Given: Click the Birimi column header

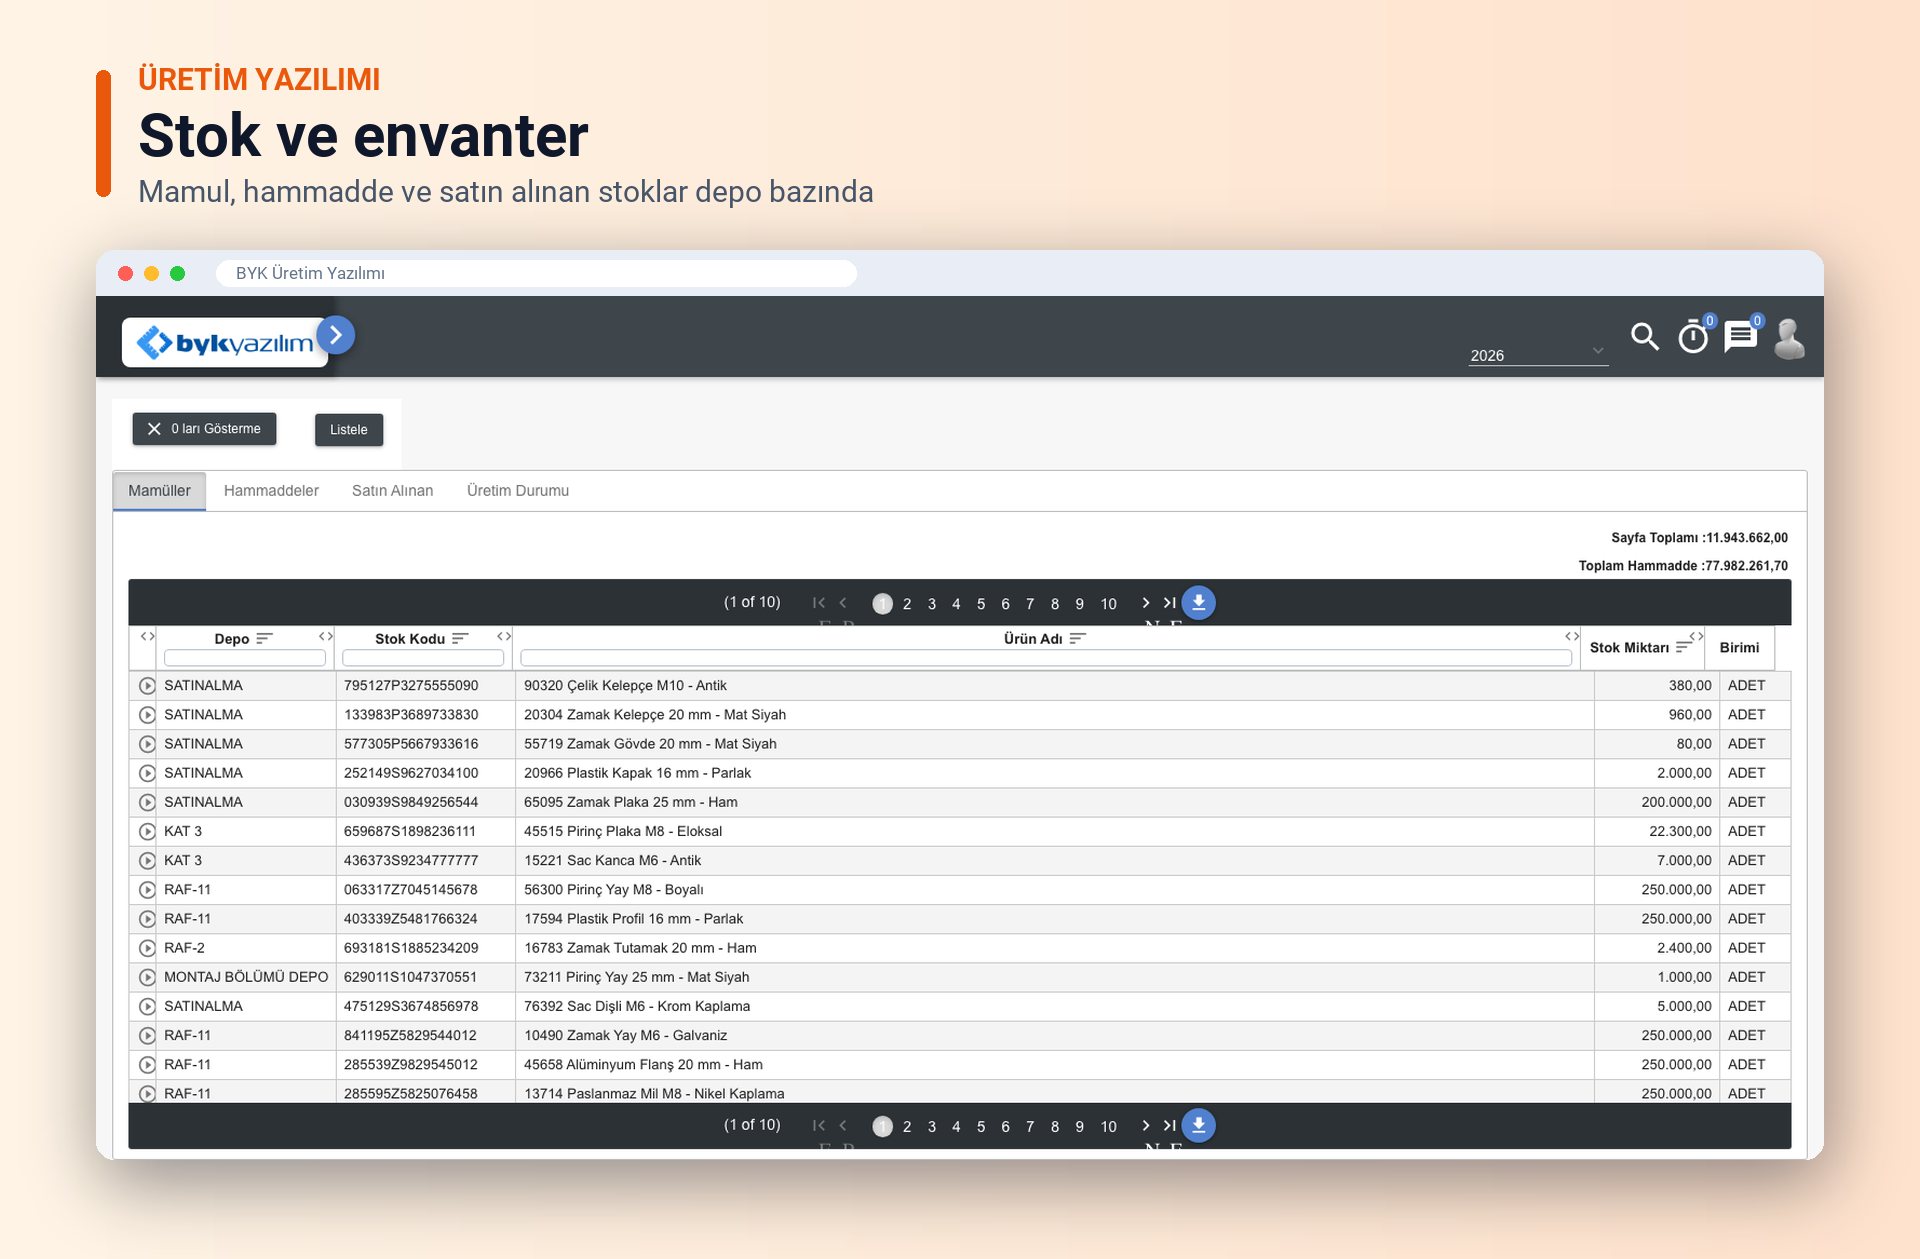Looking at the screenshot, I should 1739,647.
